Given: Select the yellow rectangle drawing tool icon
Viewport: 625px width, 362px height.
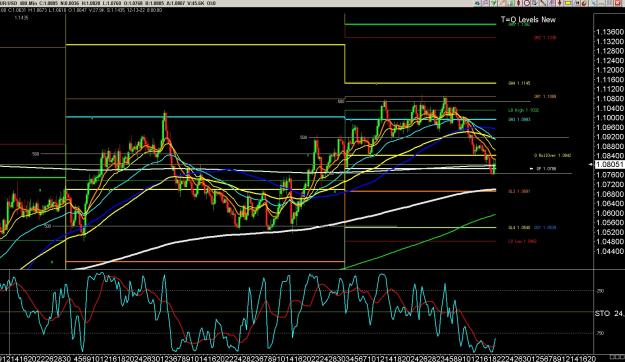Looking at the screenshot, I should click(x=568, y=3).
